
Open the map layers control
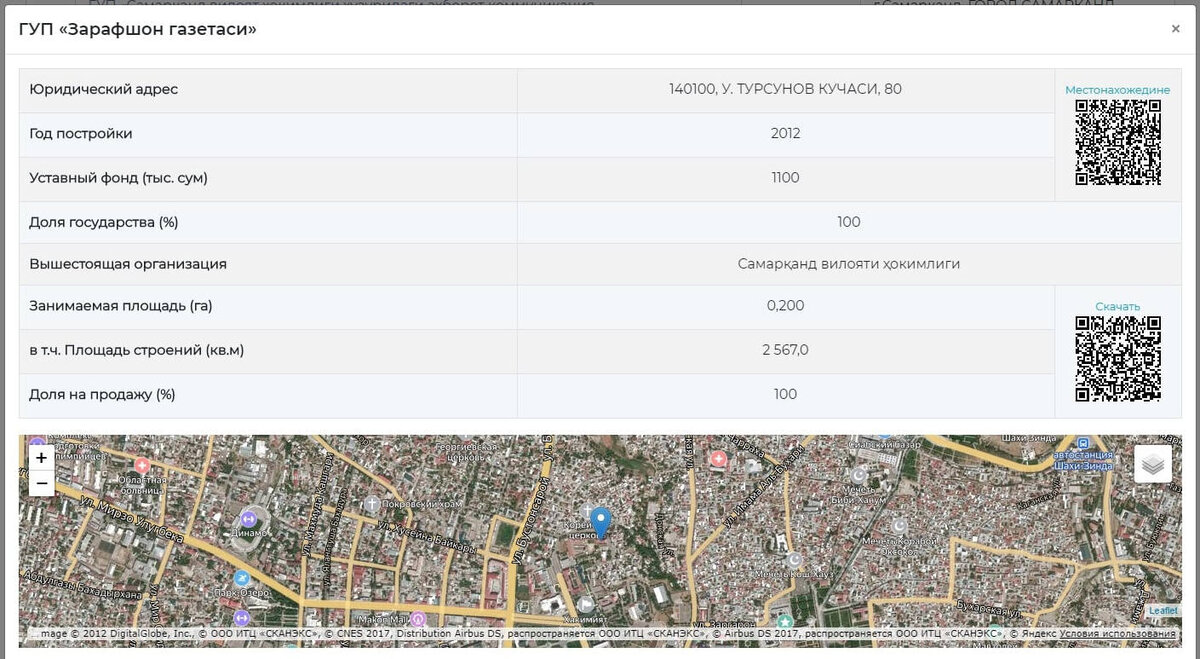pyautogui.click(x=1153, y=464)
